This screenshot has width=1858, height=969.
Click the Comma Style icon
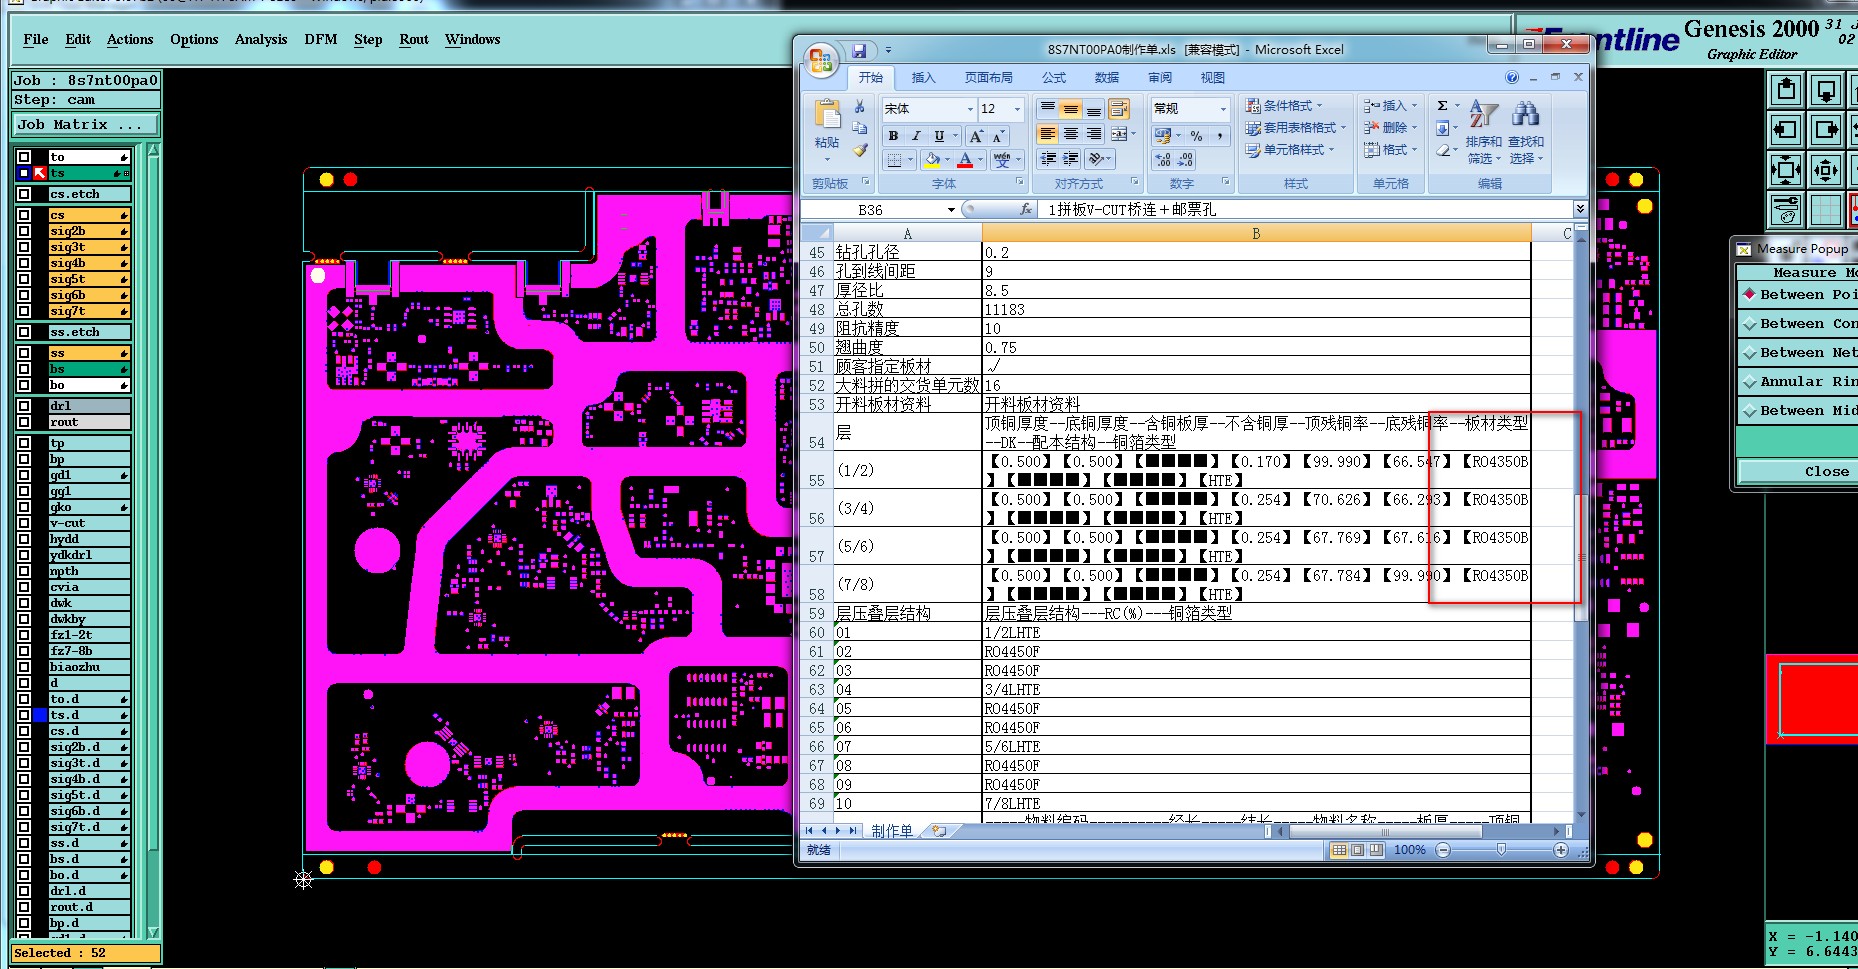[1221, 136]
